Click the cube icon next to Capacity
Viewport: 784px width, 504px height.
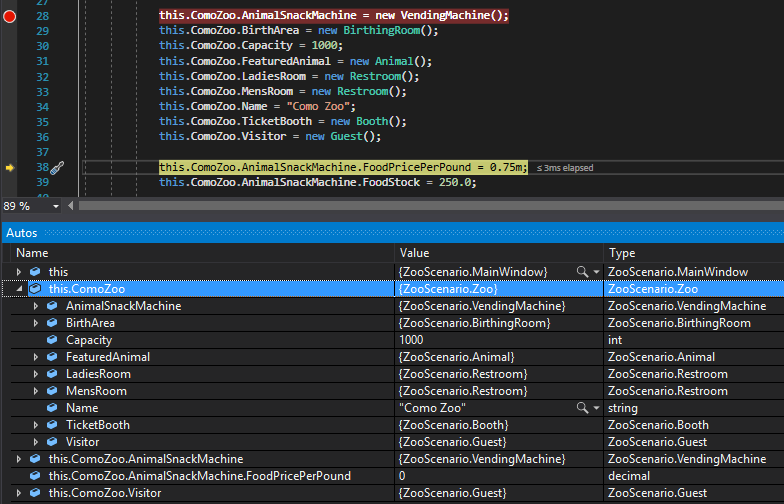pyautogui.click(x=53, y=340)
